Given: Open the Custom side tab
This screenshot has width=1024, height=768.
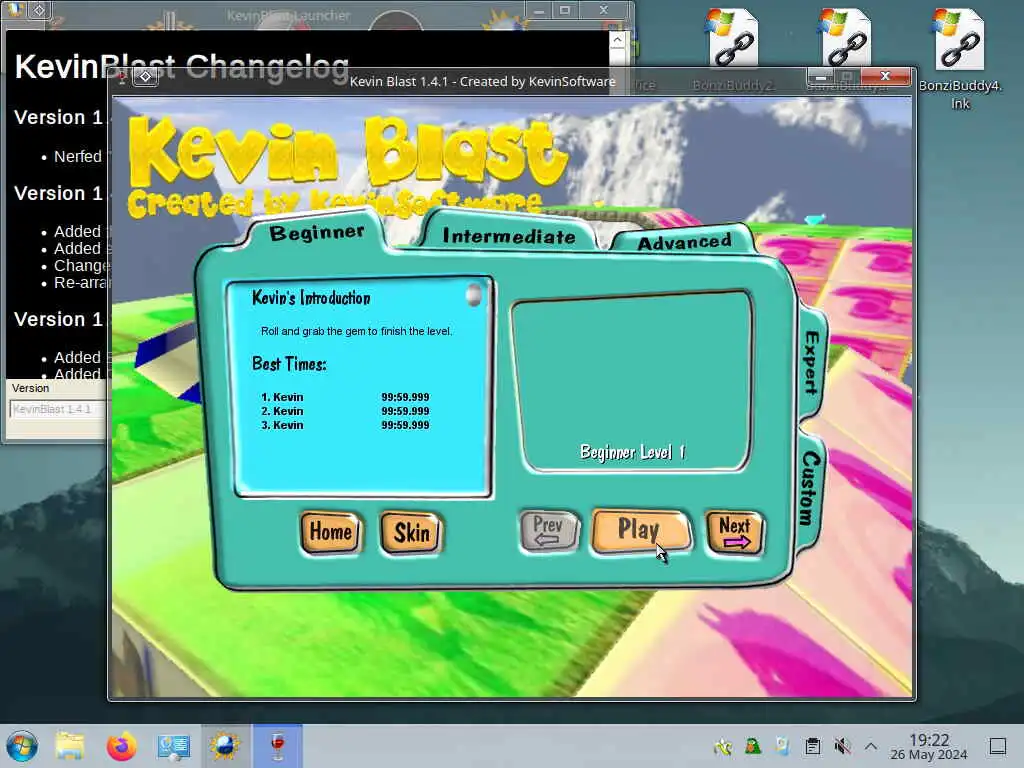Looking at the screenshot, I should pyautogui.click(x=811, y=488).
